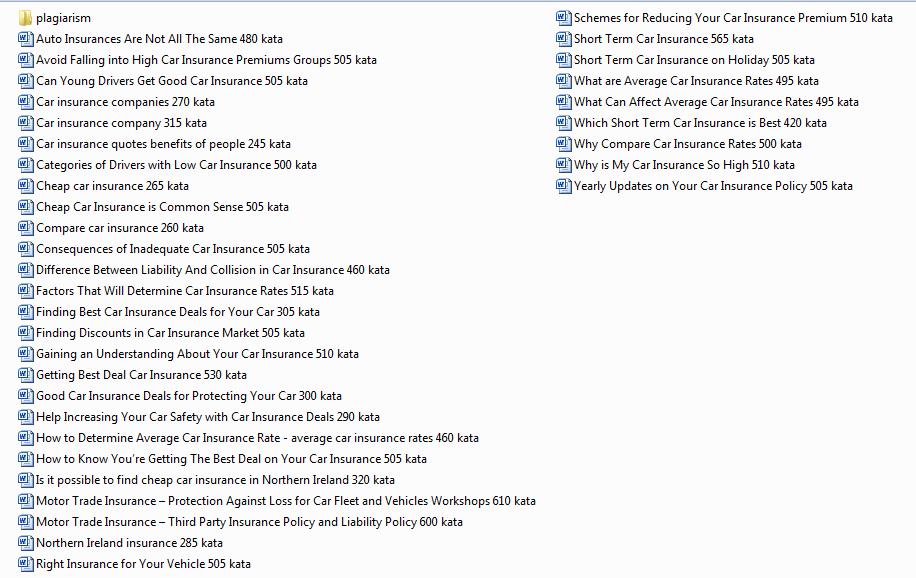The width and height of the screenshot is (916, 578).
Task: Select What are Average Car Insurance Rates file
Action: (696, 81)
